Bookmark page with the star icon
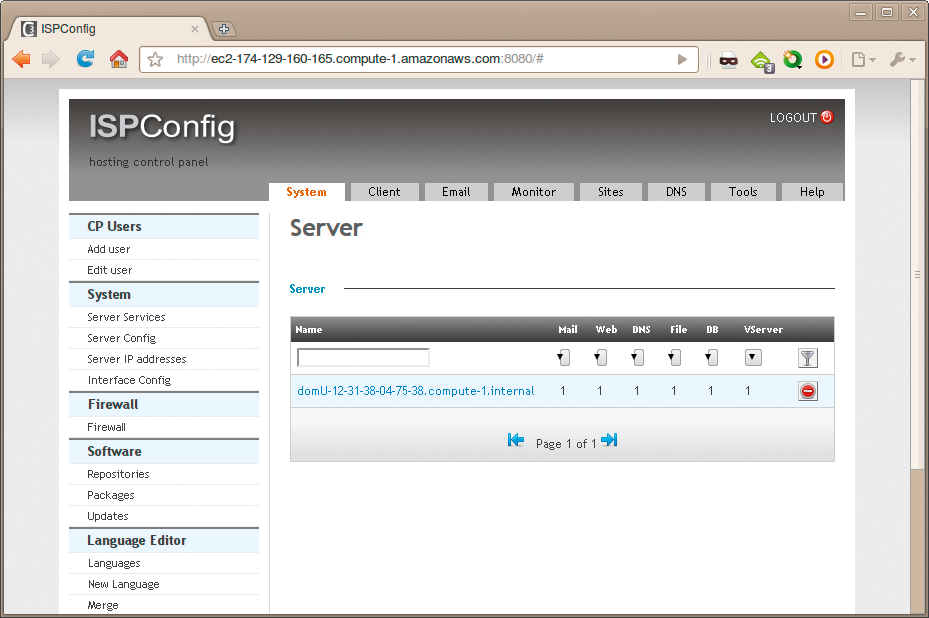This screenshot has width=929, height=618. click(x=155, y=59)
